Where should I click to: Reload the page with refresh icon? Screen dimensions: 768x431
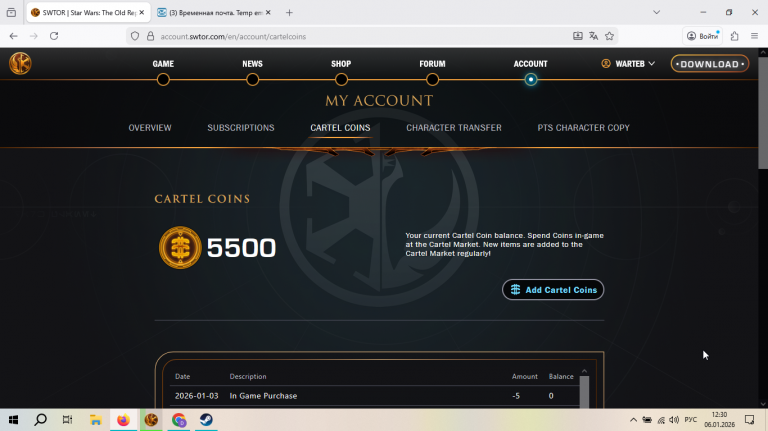tap(54, 36)
